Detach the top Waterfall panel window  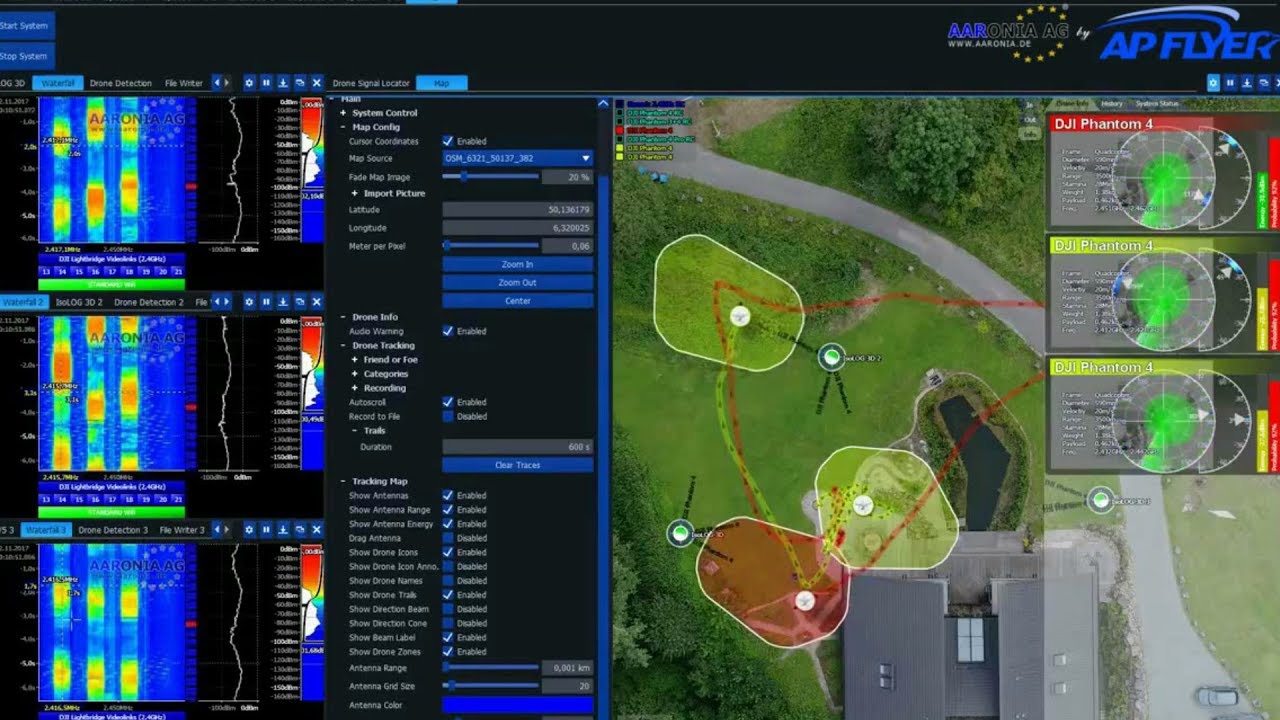(300, 83)
